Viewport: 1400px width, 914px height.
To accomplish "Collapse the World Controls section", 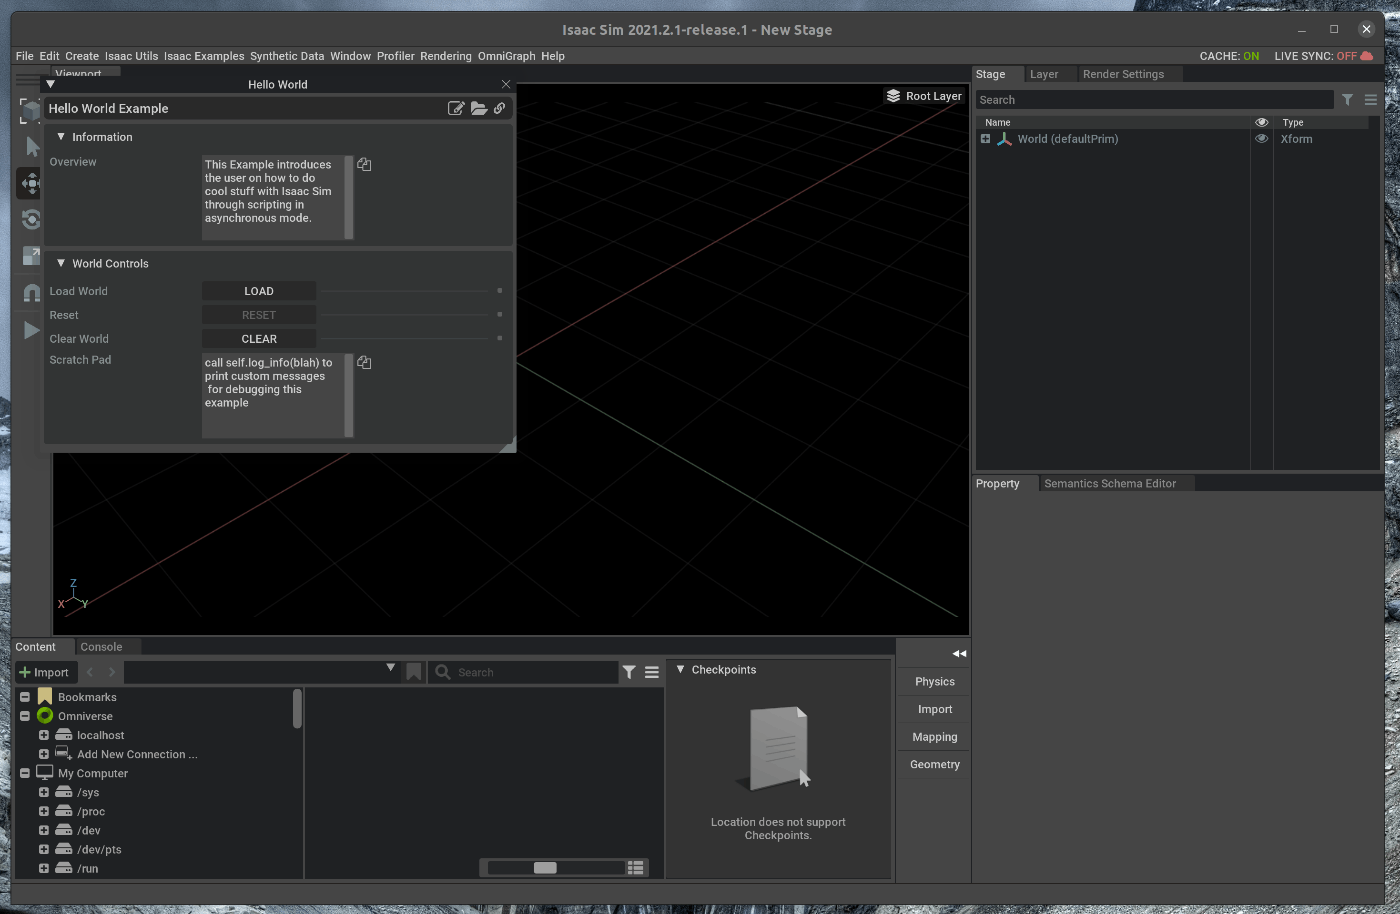I will pyautogui.click(x=61, y=263).
